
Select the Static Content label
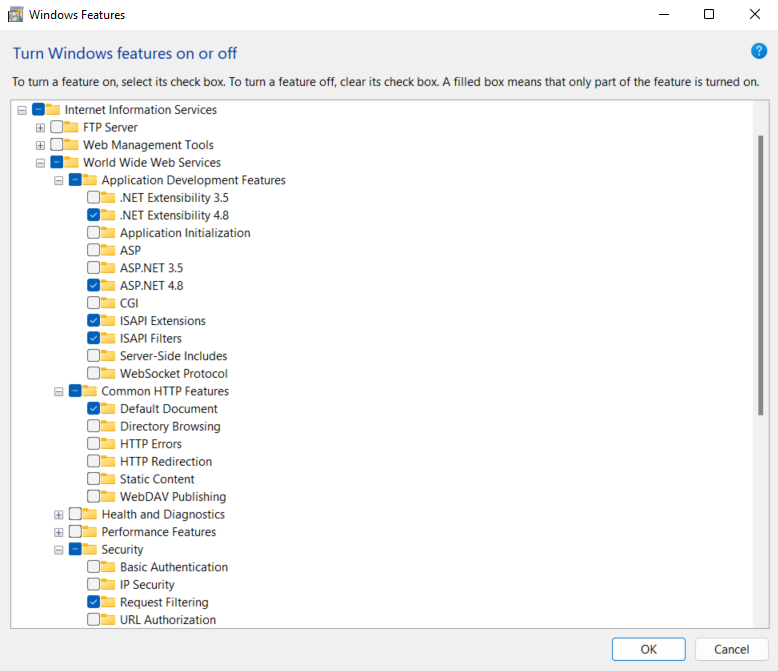157,479
